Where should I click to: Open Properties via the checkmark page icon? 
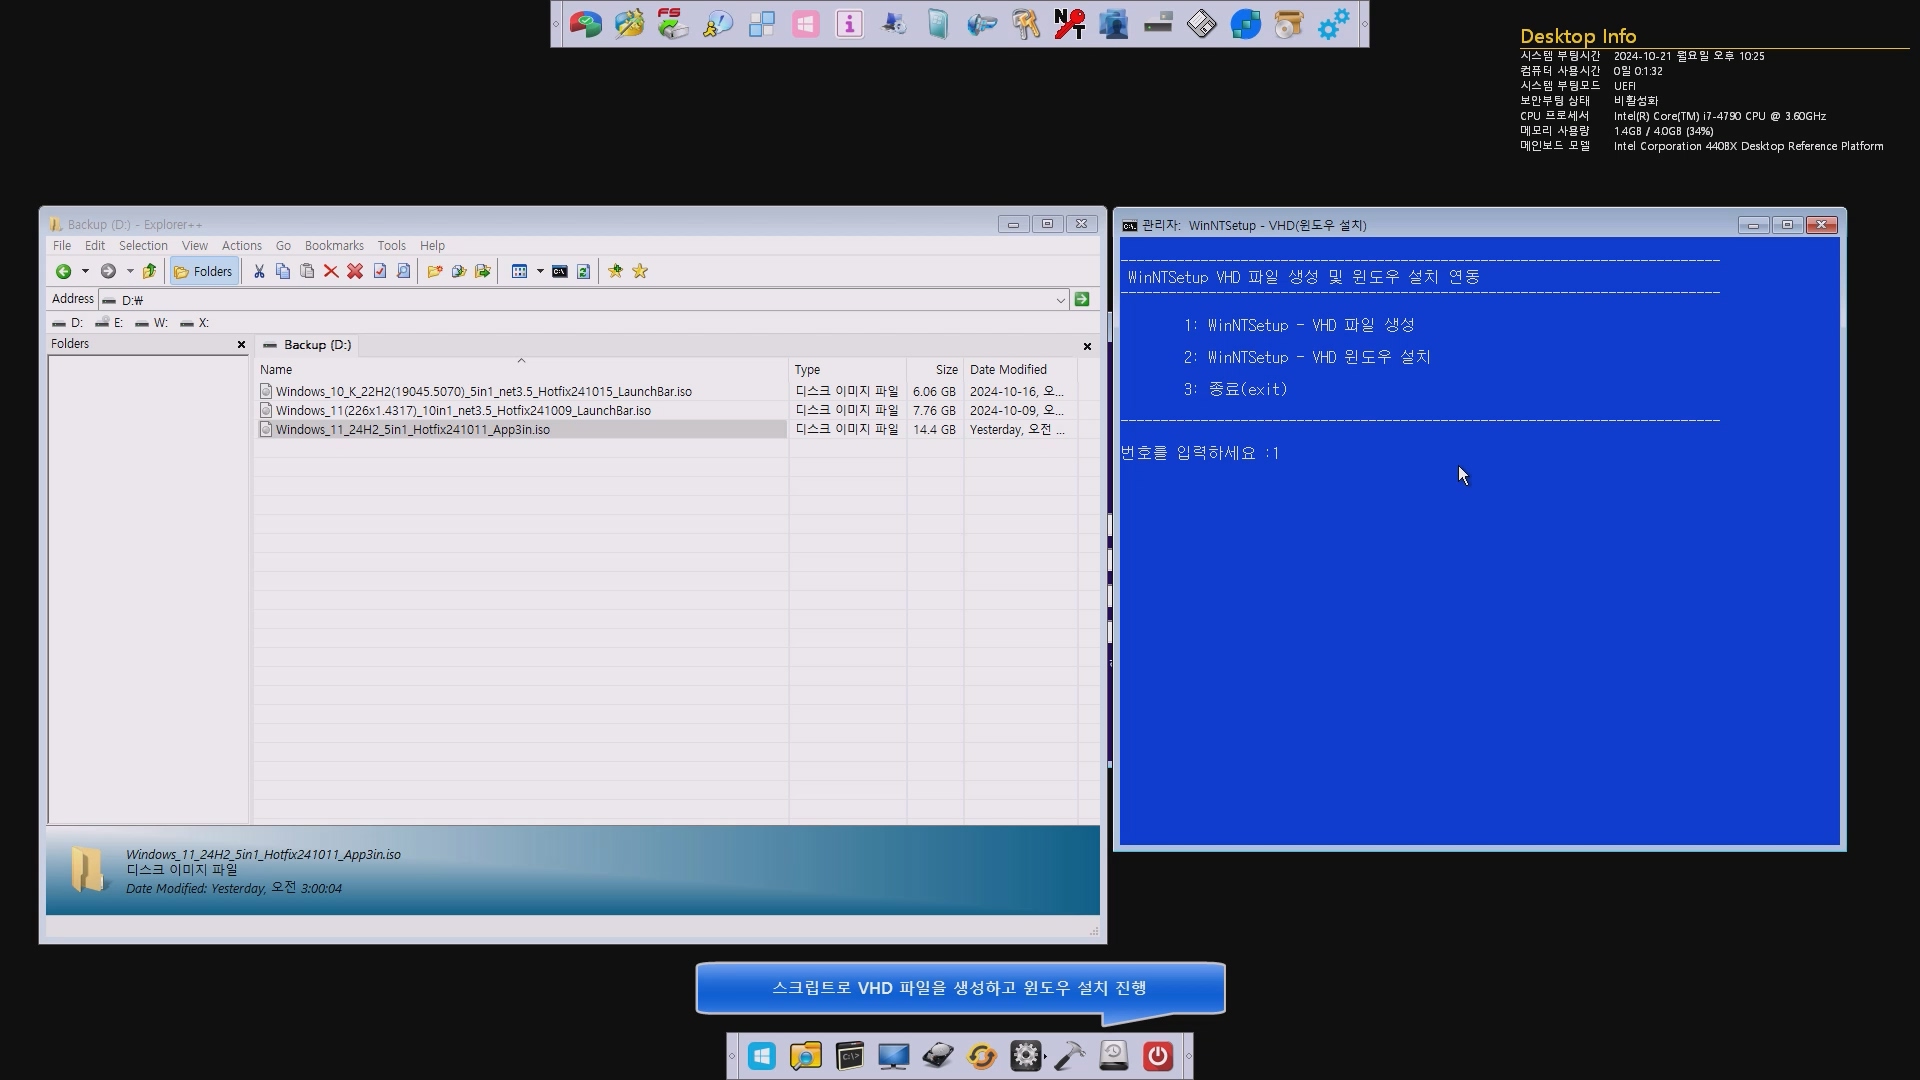(380, 271)
